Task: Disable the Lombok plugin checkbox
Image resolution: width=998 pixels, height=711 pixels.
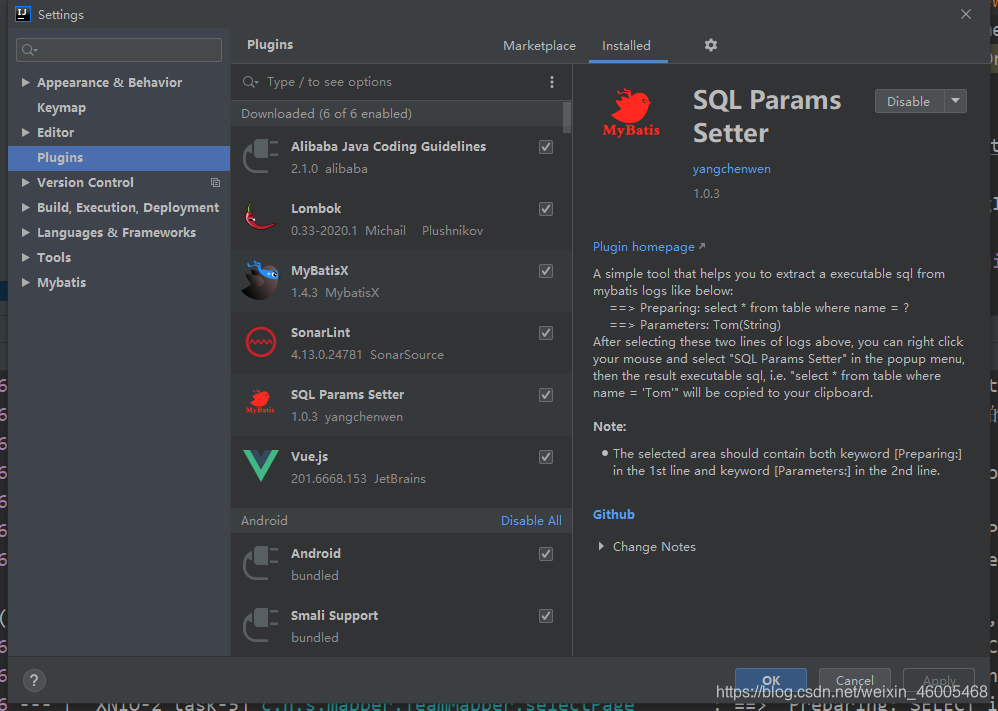Action: (x=545, y=209)
